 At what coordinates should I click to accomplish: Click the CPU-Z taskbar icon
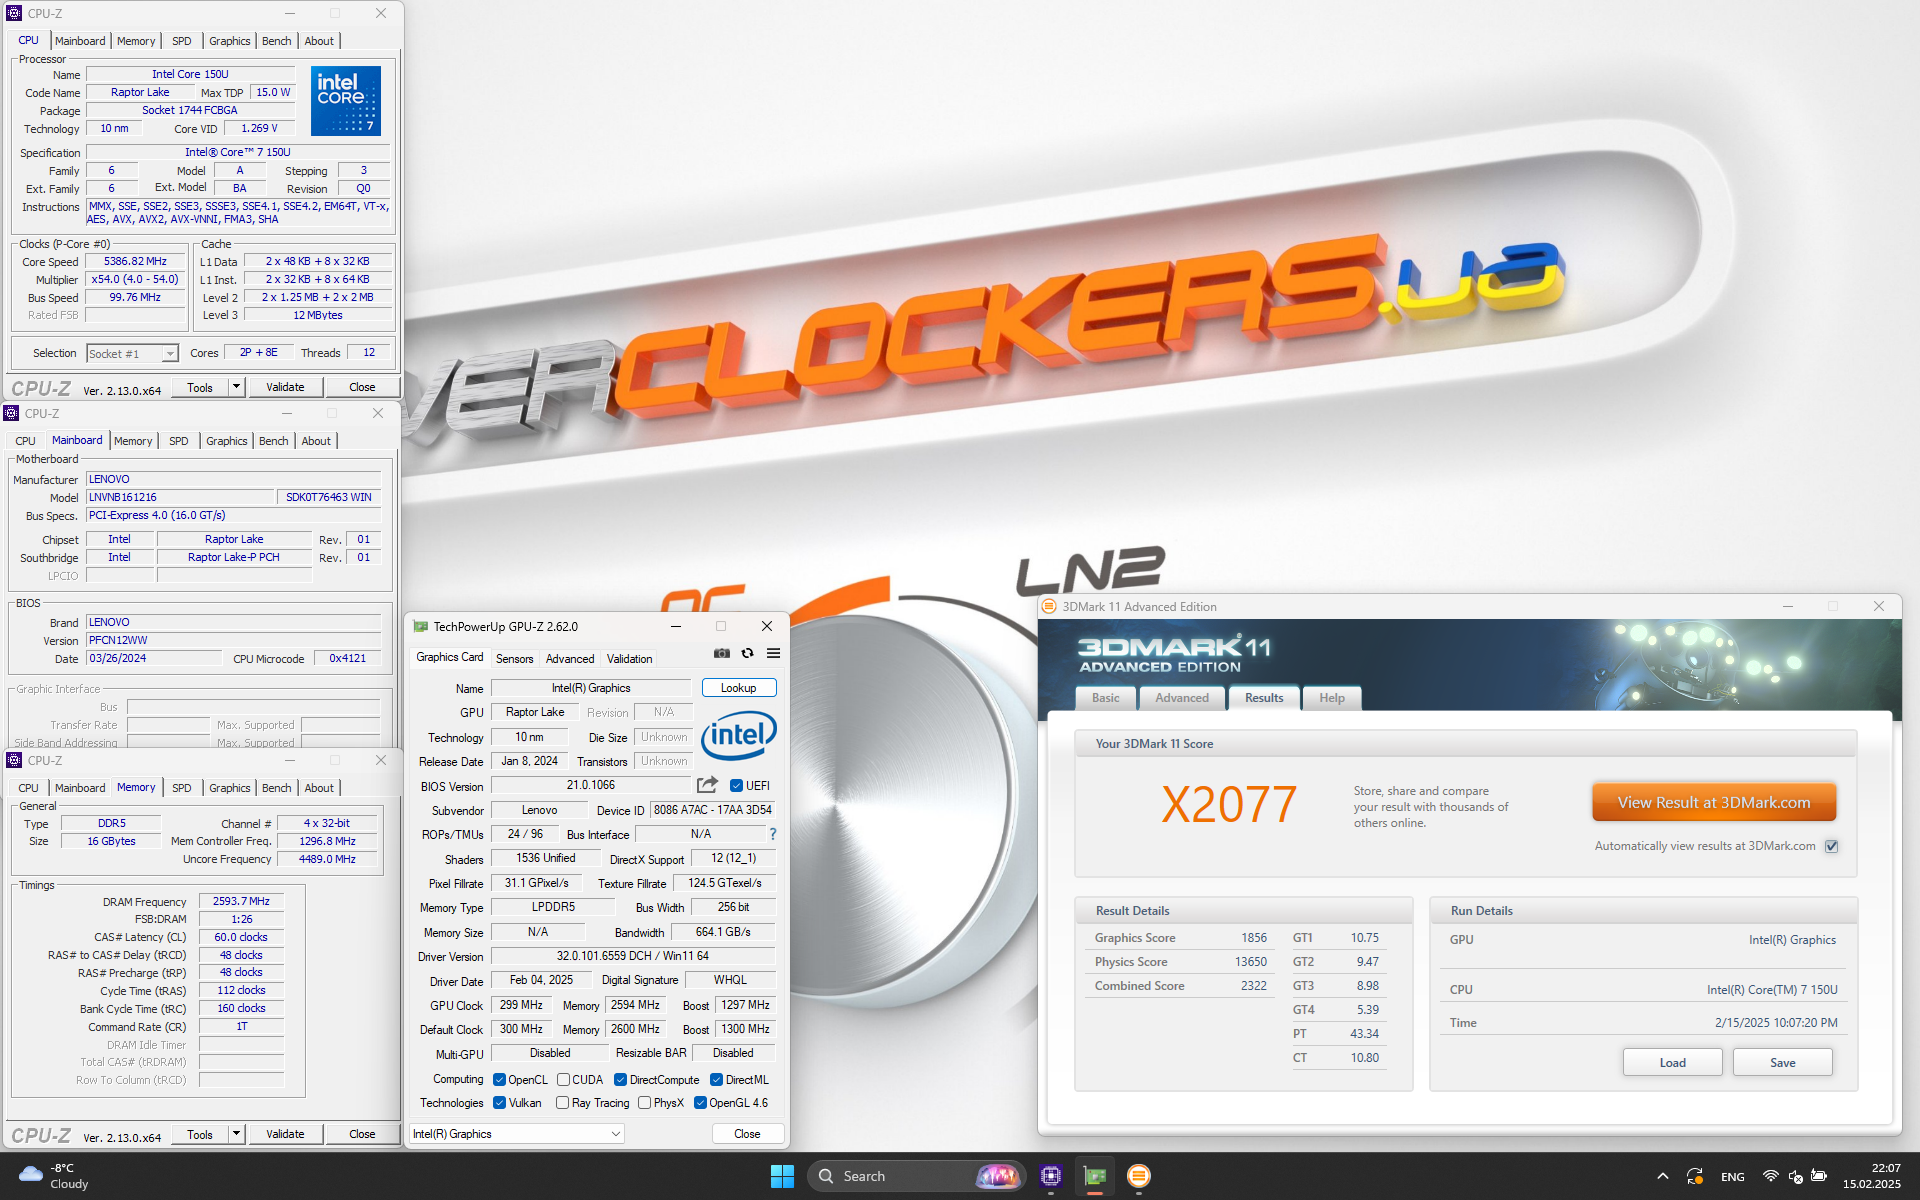click(x=1050, y=1176)
